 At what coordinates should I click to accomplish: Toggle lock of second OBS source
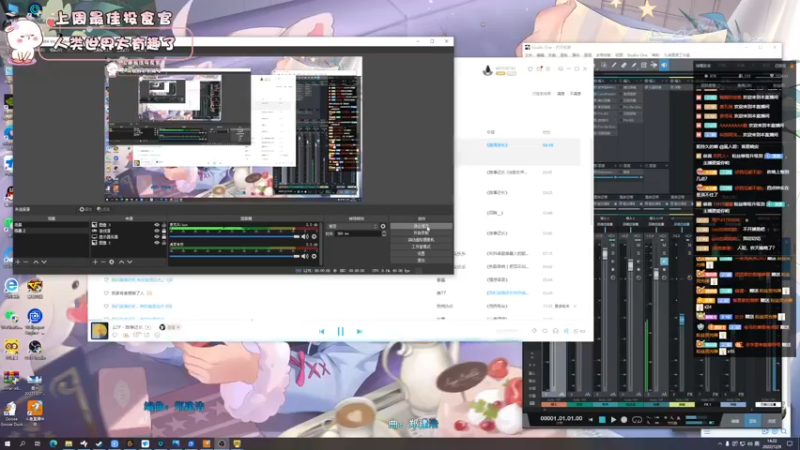point(164,231)
